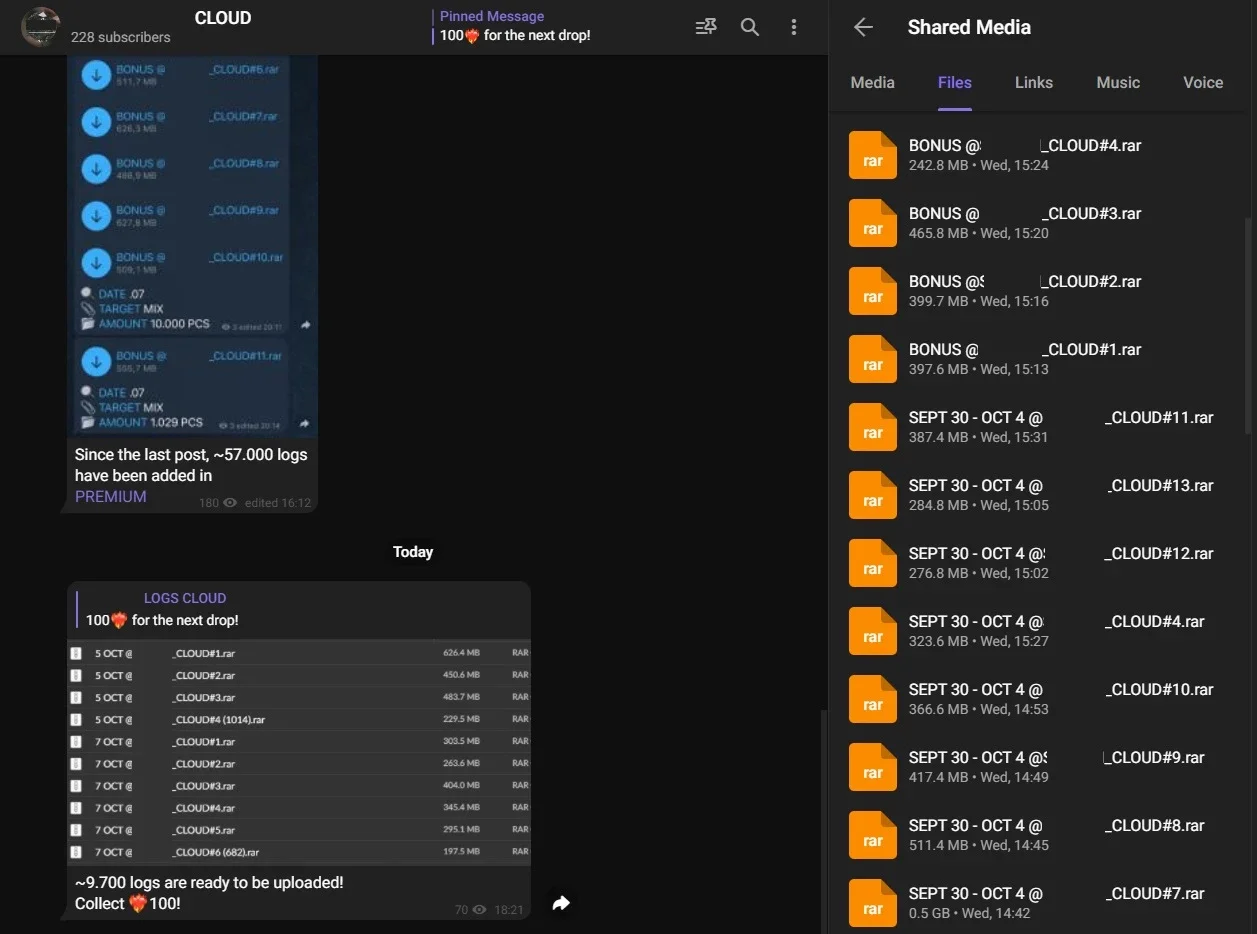Go back with Shared Media arrow
This screenshot has height=934, width=1257.
click(864, 27)
